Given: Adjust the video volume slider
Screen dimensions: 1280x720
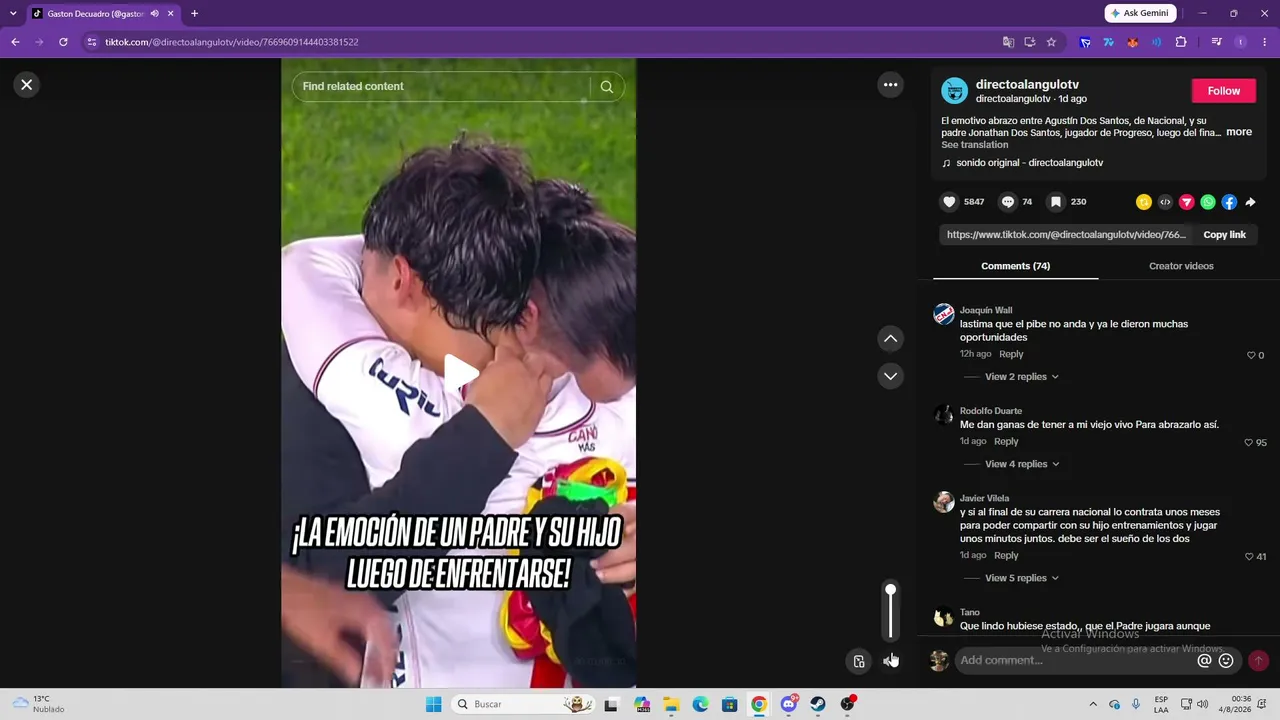Looking at the screenshot, I should click(890, 611).
